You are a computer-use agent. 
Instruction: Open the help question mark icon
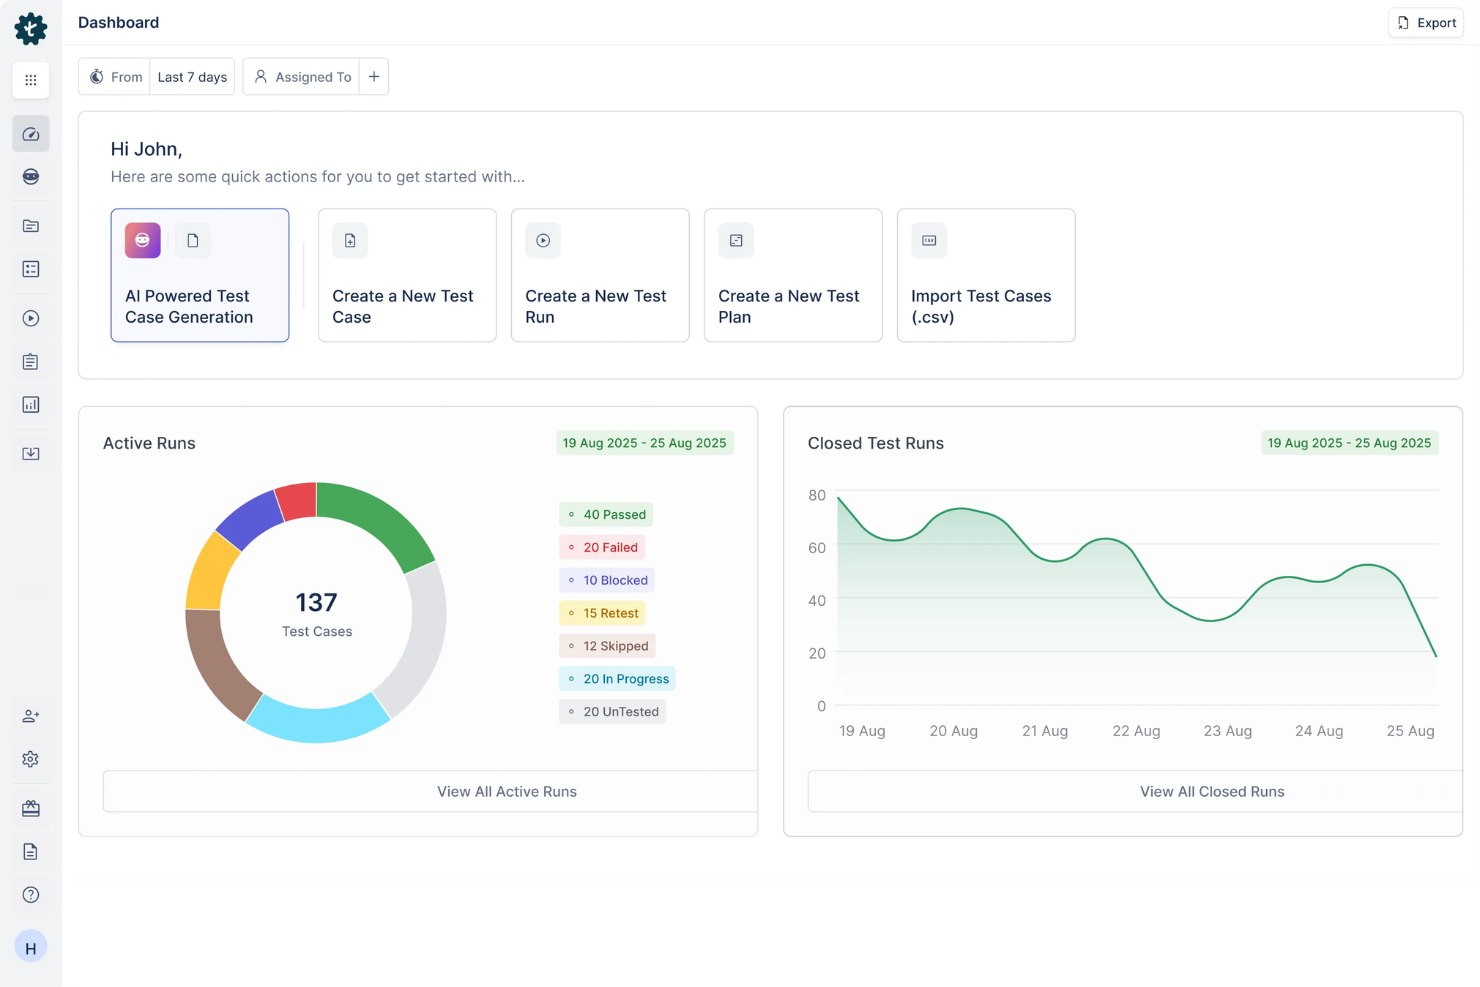click(x=30, y=894)
